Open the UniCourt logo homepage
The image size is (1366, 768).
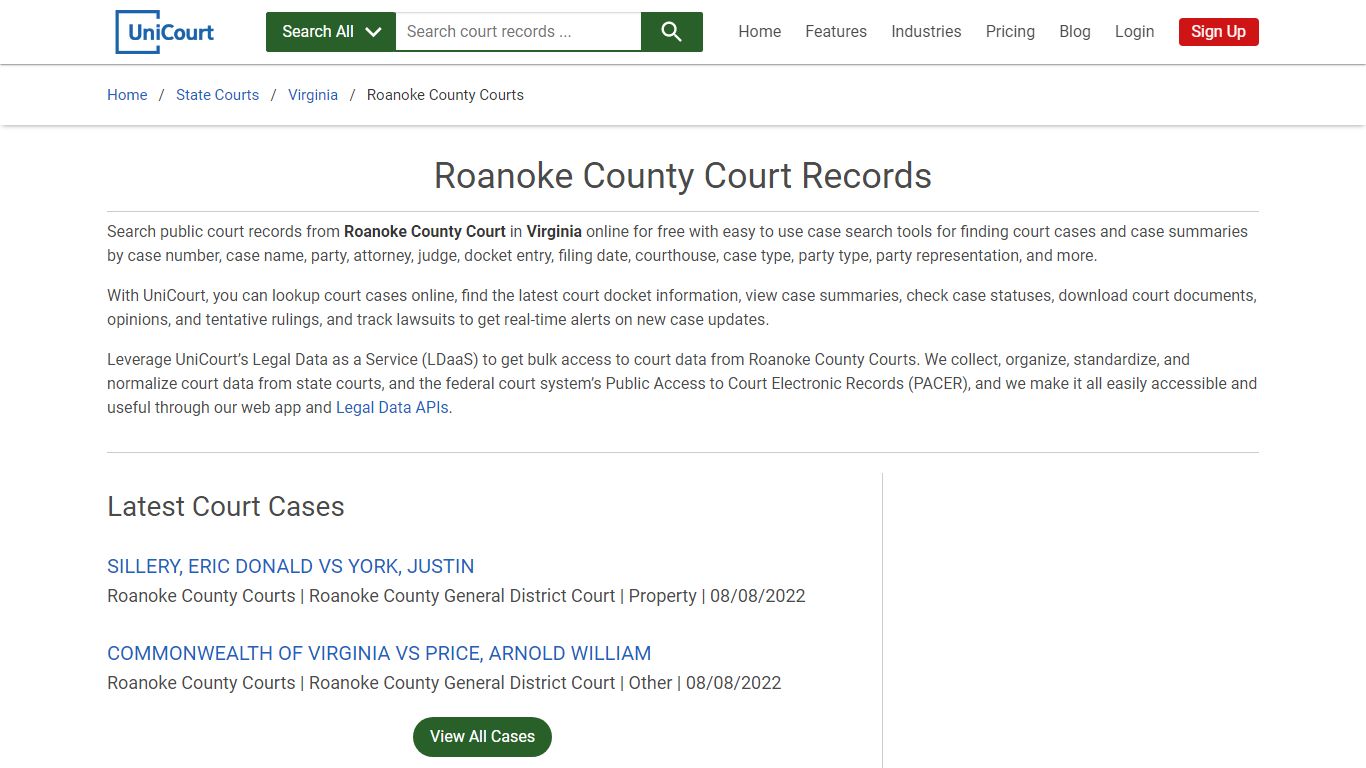pos(165,32)
